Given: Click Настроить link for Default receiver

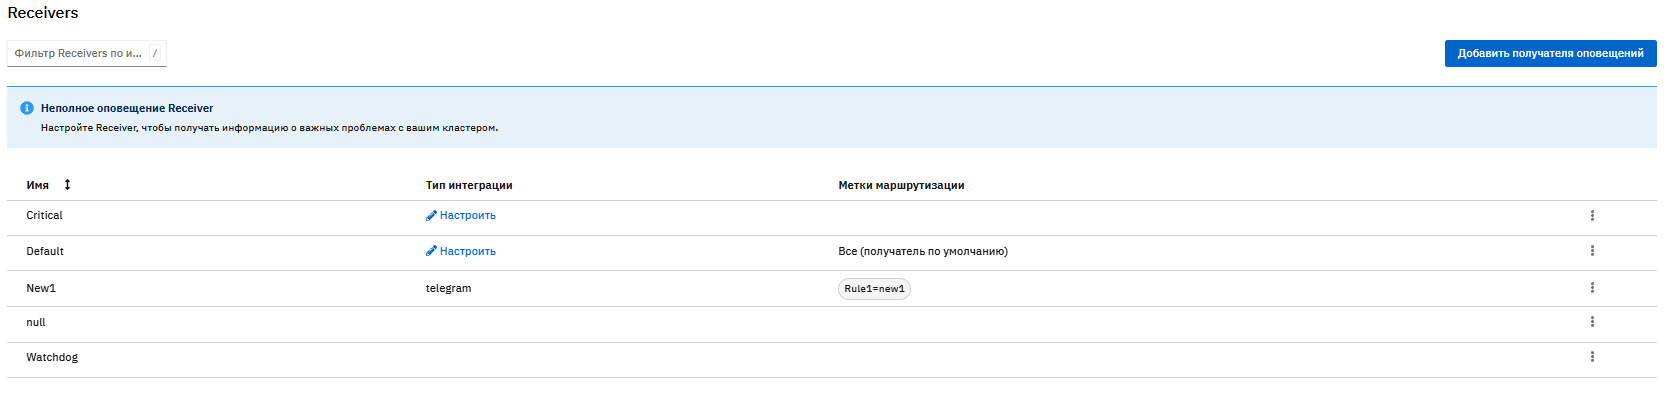Looking at the screenshot, I should pos(461,251).
